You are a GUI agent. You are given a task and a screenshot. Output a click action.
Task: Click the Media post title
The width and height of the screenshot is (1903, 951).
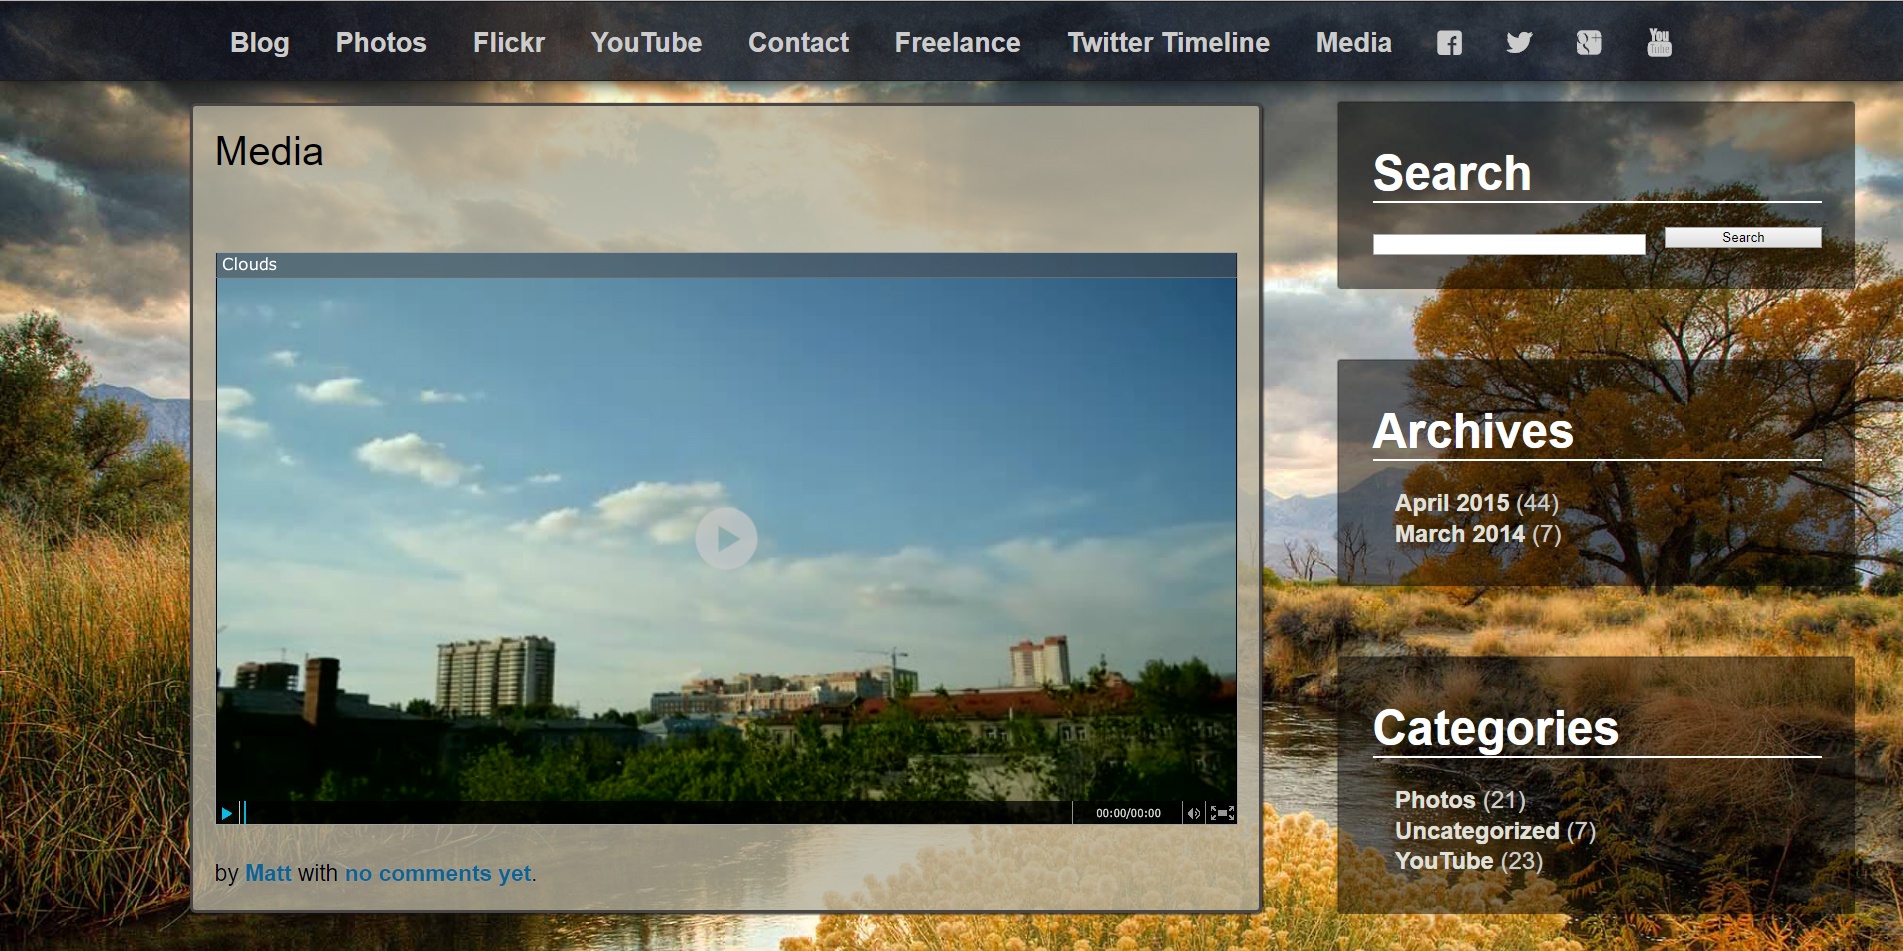pos(269,152)
